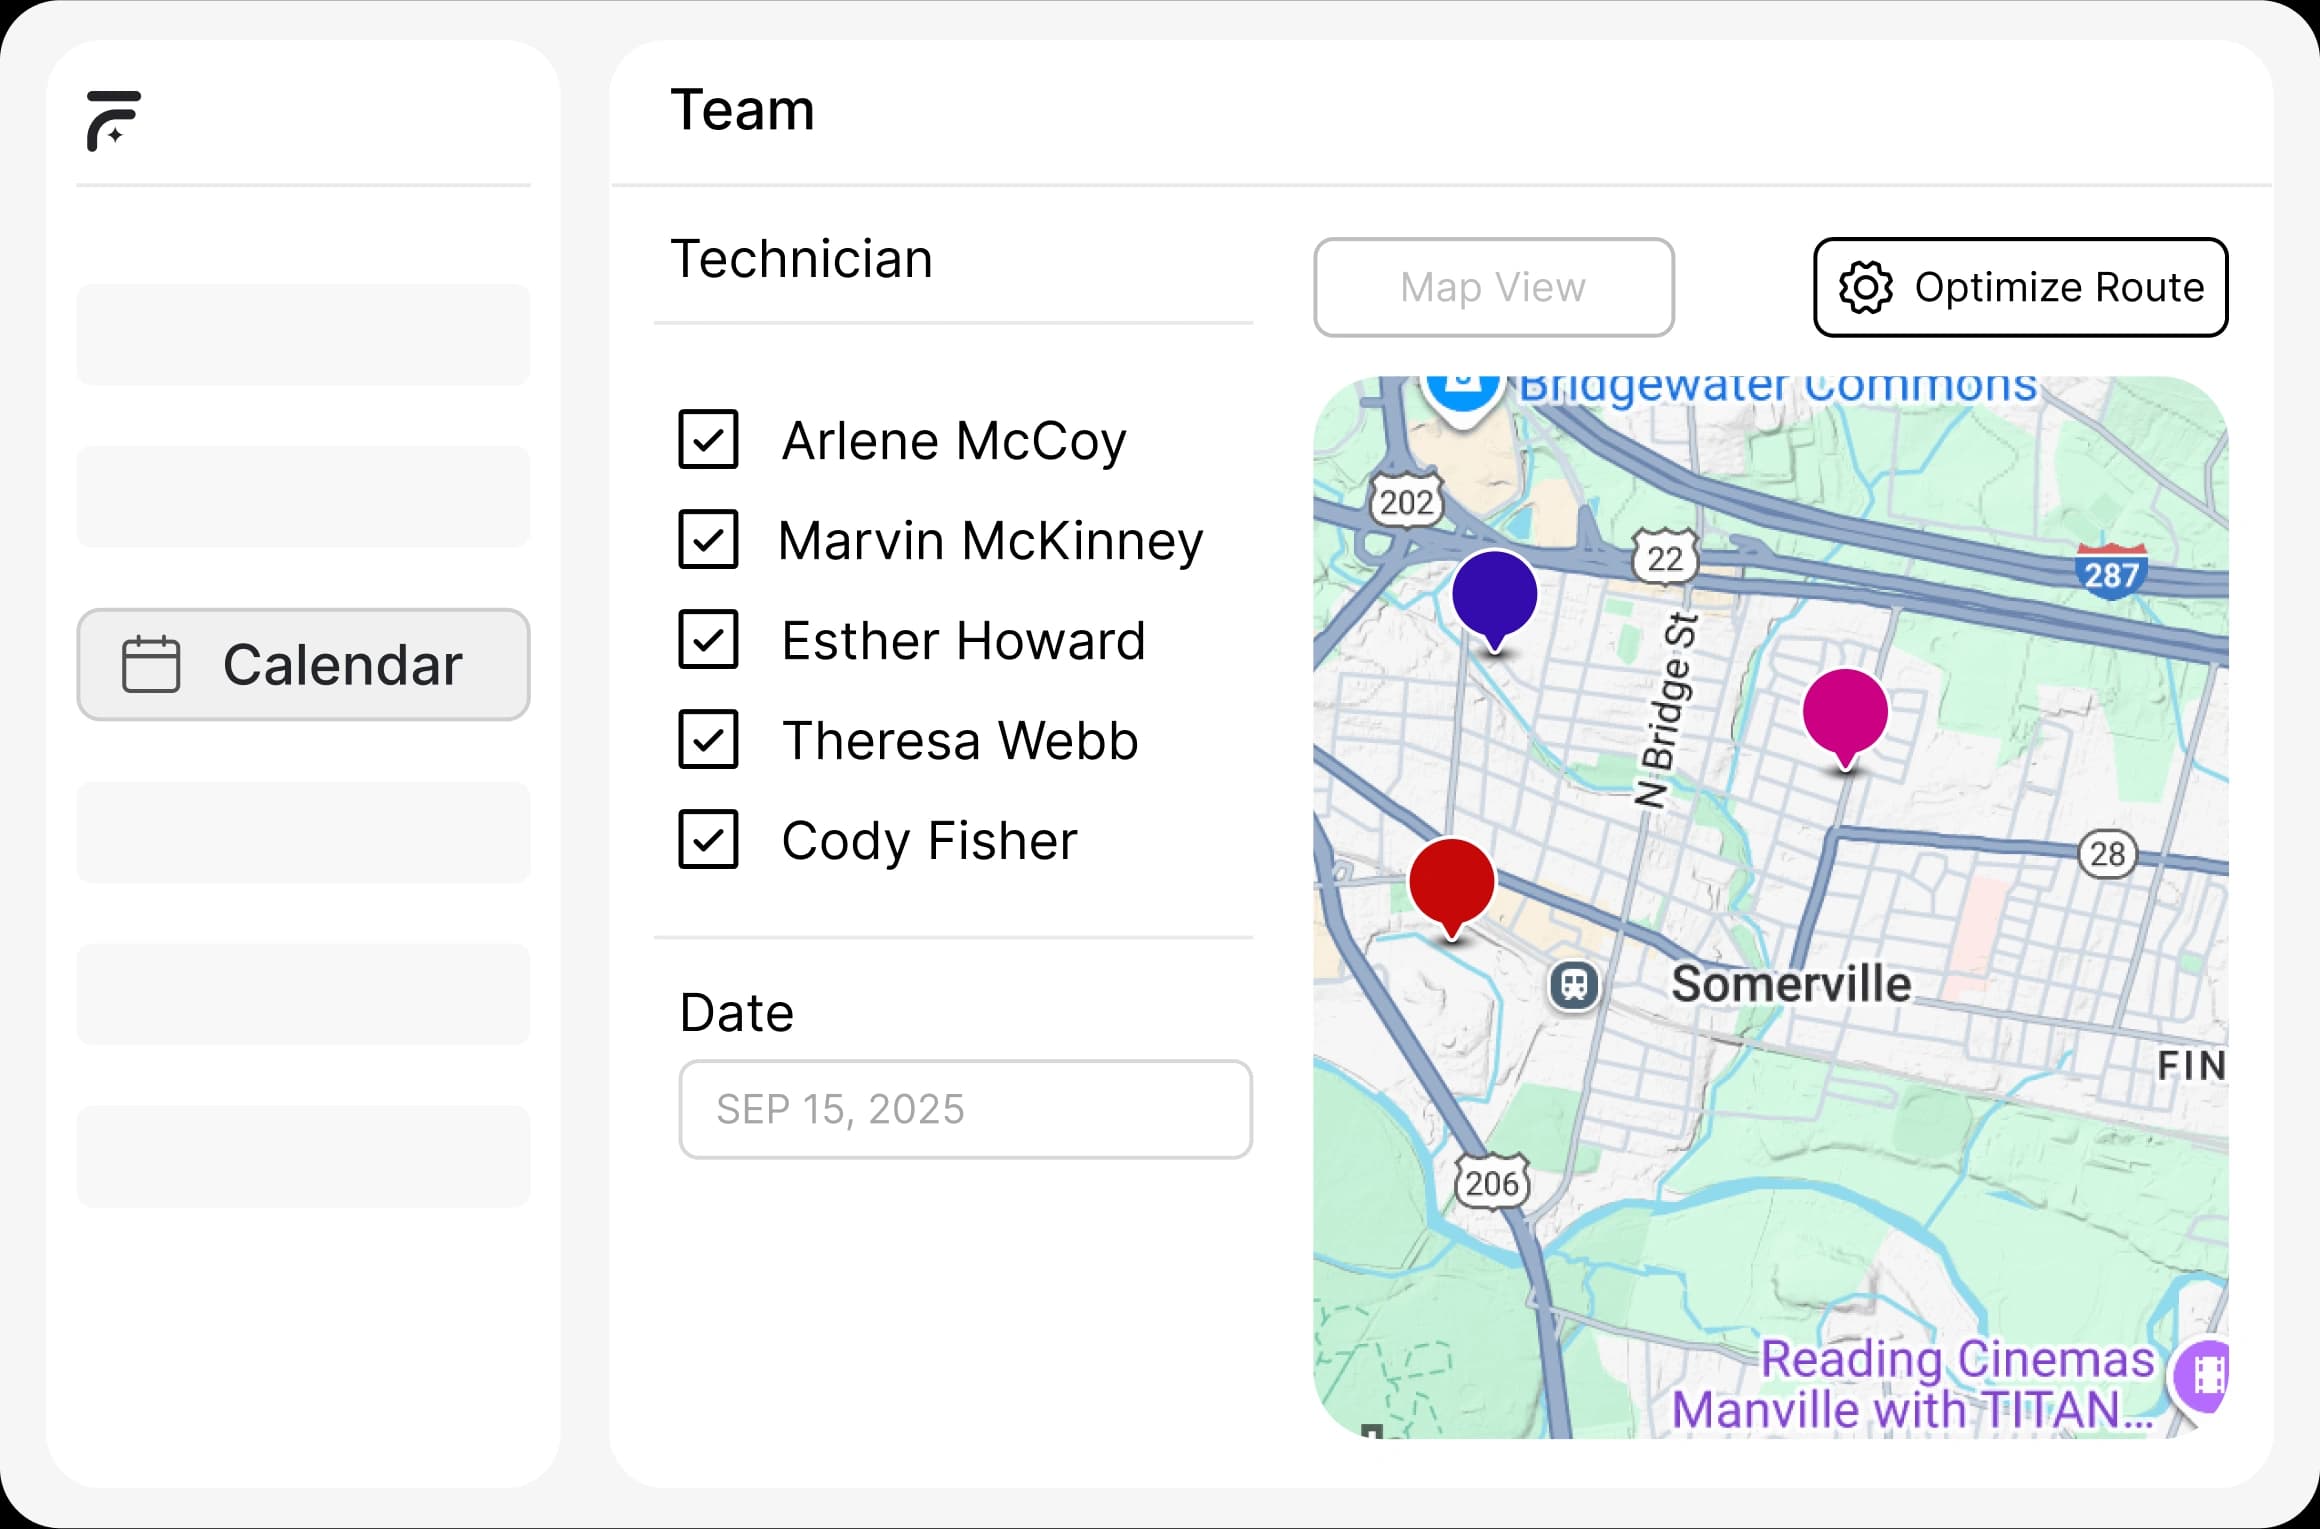Uncheck the Arlene McCoy checkbox
Screen dimensions: 2320x1529
pyautogui.click(x=708, y=440)
